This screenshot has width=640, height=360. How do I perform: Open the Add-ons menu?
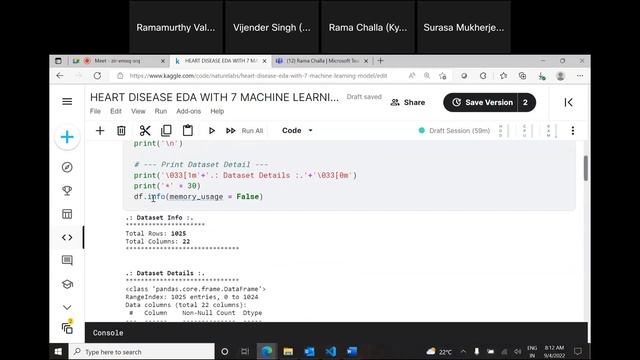coord(189,111)
